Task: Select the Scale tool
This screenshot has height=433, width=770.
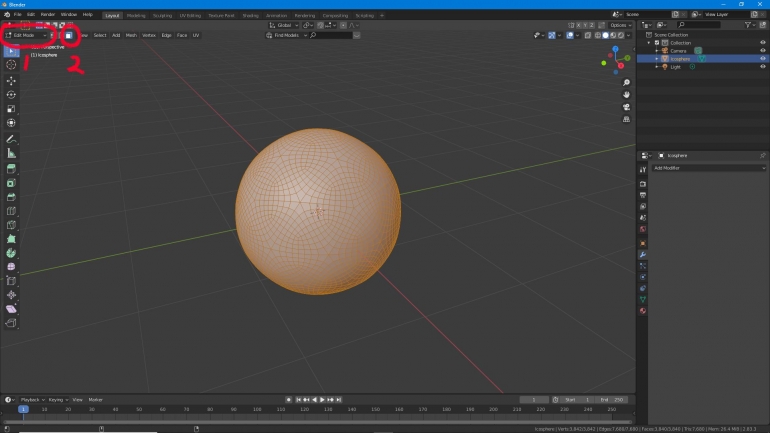Action: tap(11, 109)
